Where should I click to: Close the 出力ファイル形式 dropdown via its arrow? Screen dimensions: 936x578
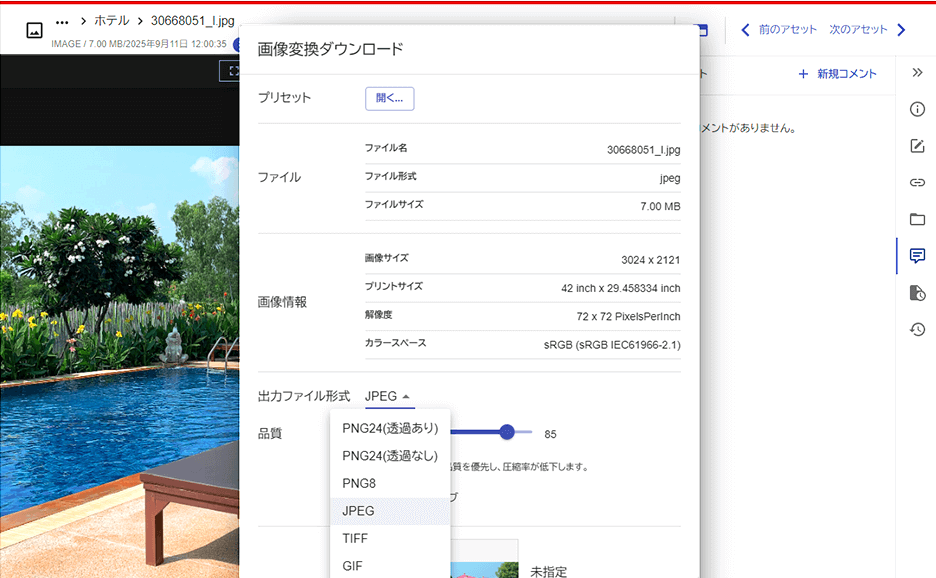408,394
